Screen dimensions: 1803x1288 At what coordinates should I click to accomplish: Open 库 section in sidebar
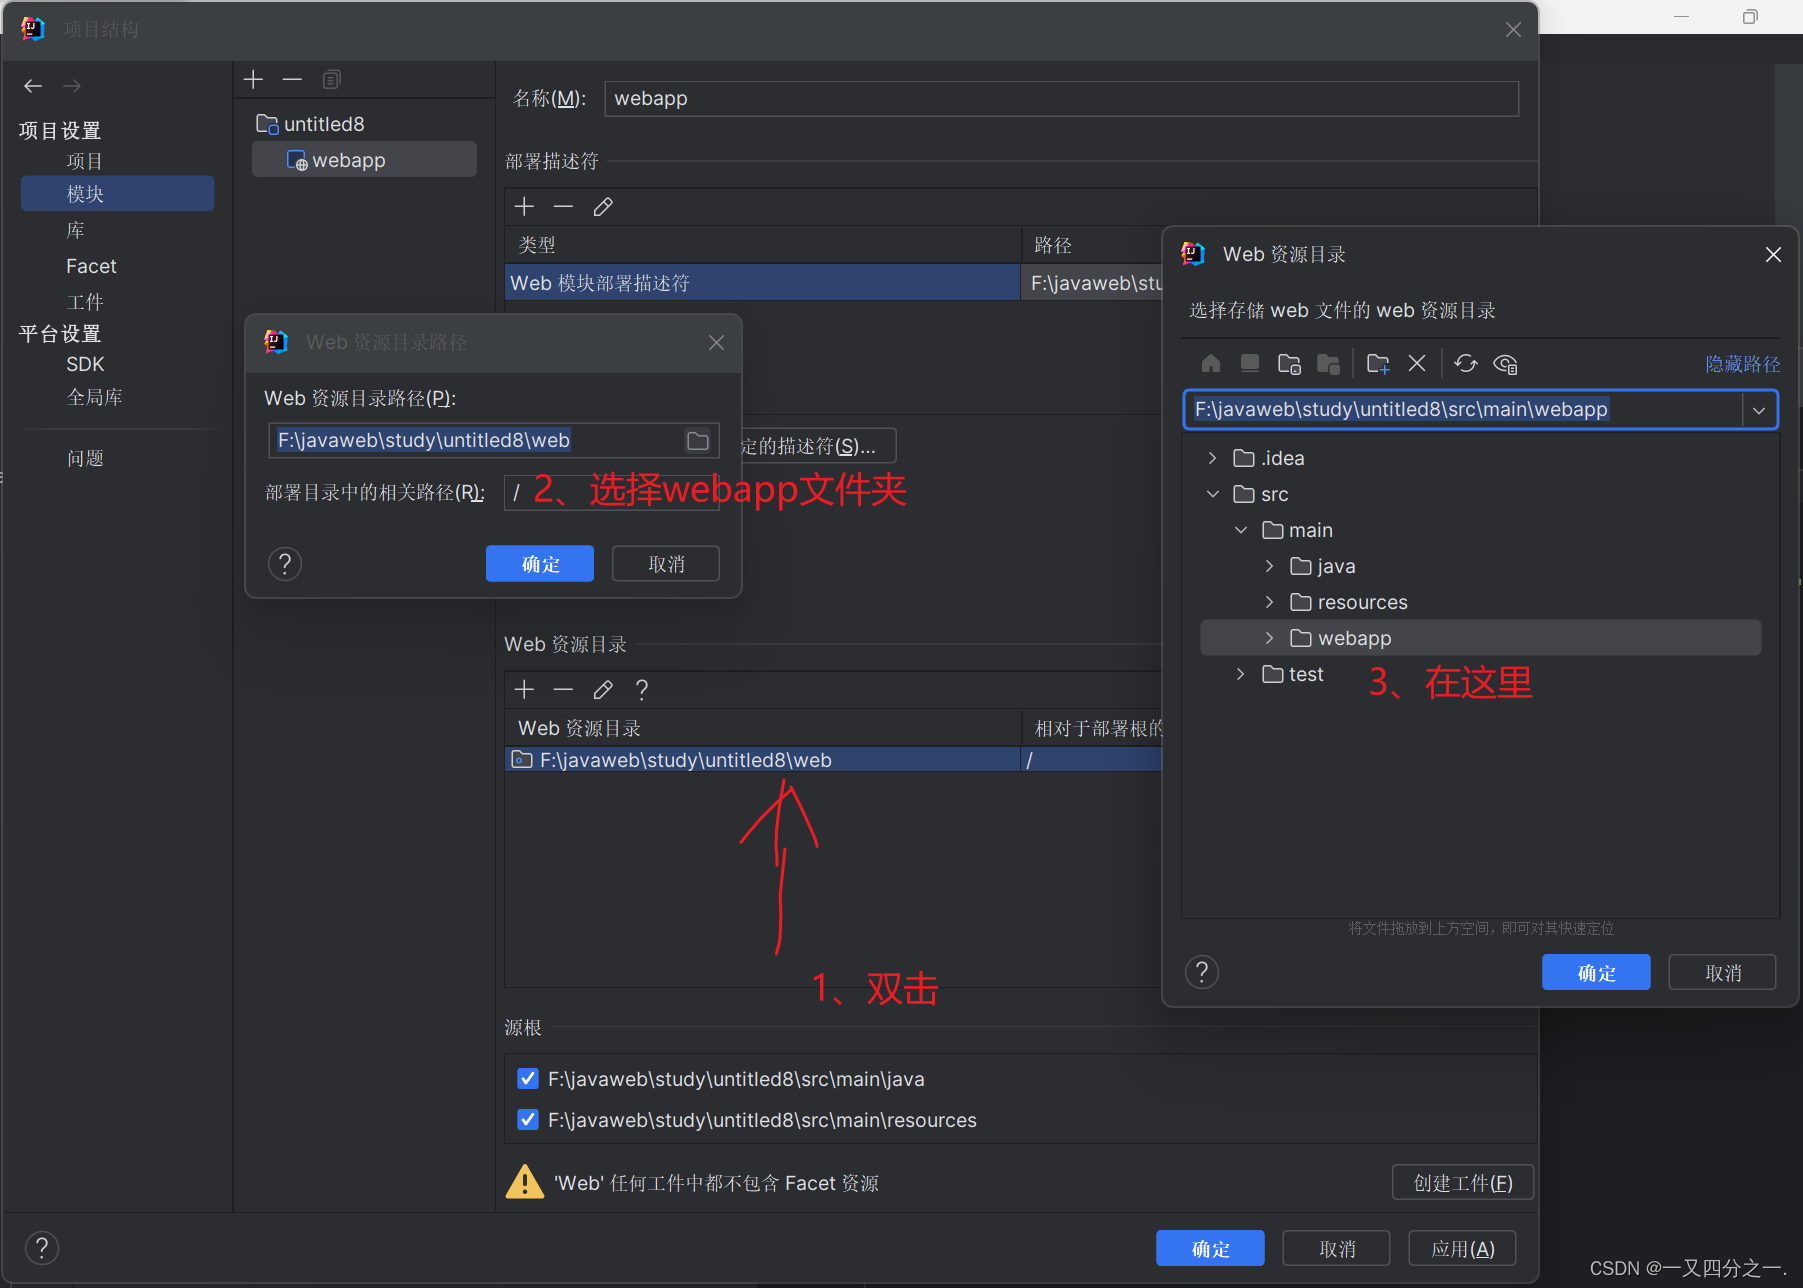click(76, 231)
